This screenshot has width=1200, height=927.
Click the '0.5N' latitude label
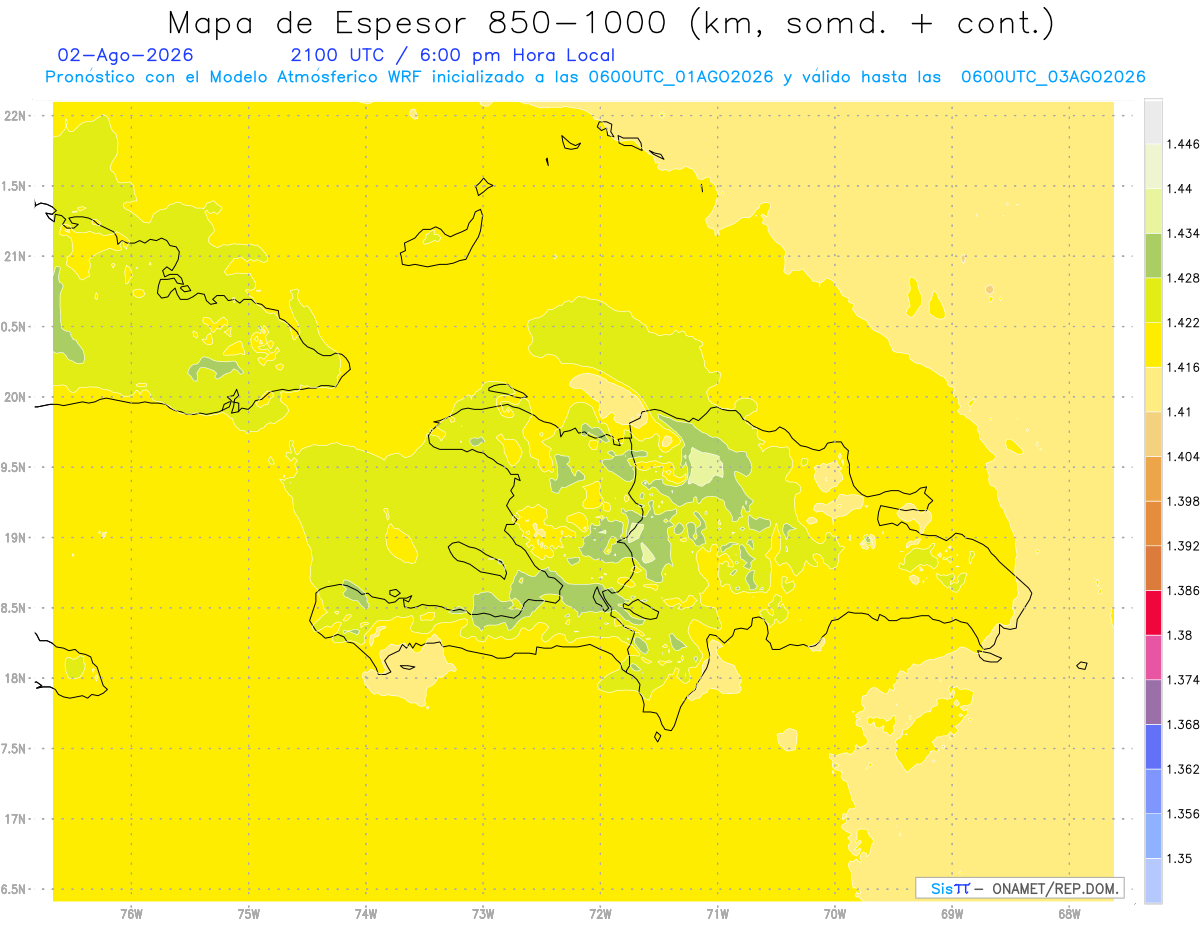pyautogui.click(x=15, y=327)
